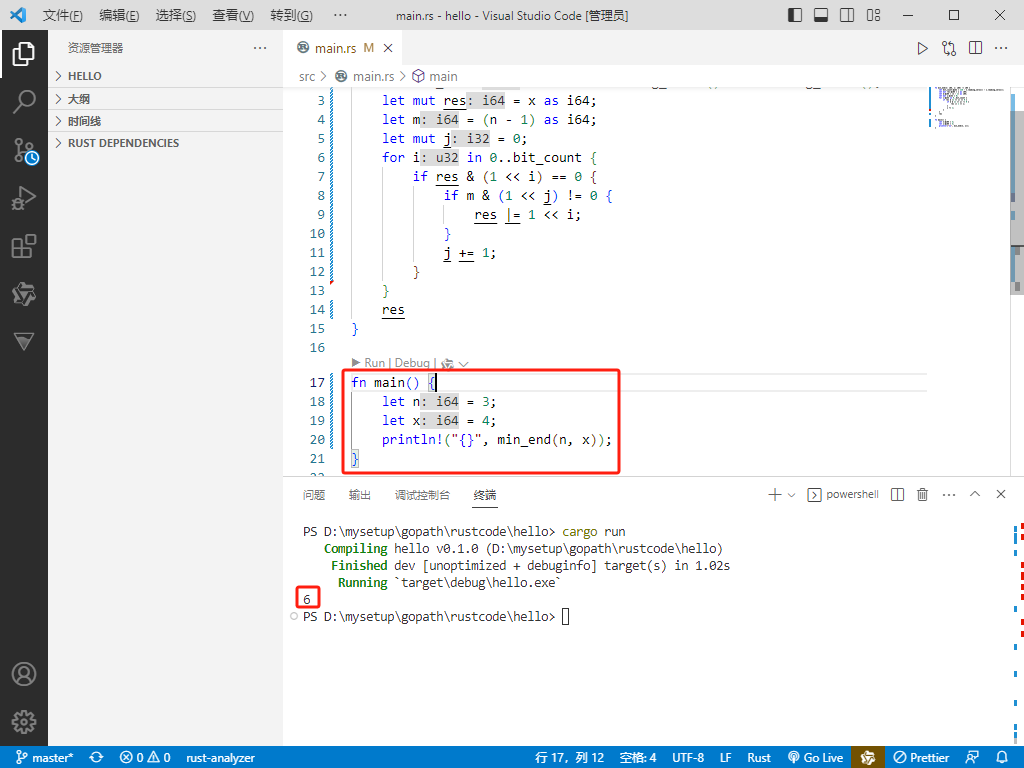
Task: Select the main.rs editor tab
Action: [343, 48]
